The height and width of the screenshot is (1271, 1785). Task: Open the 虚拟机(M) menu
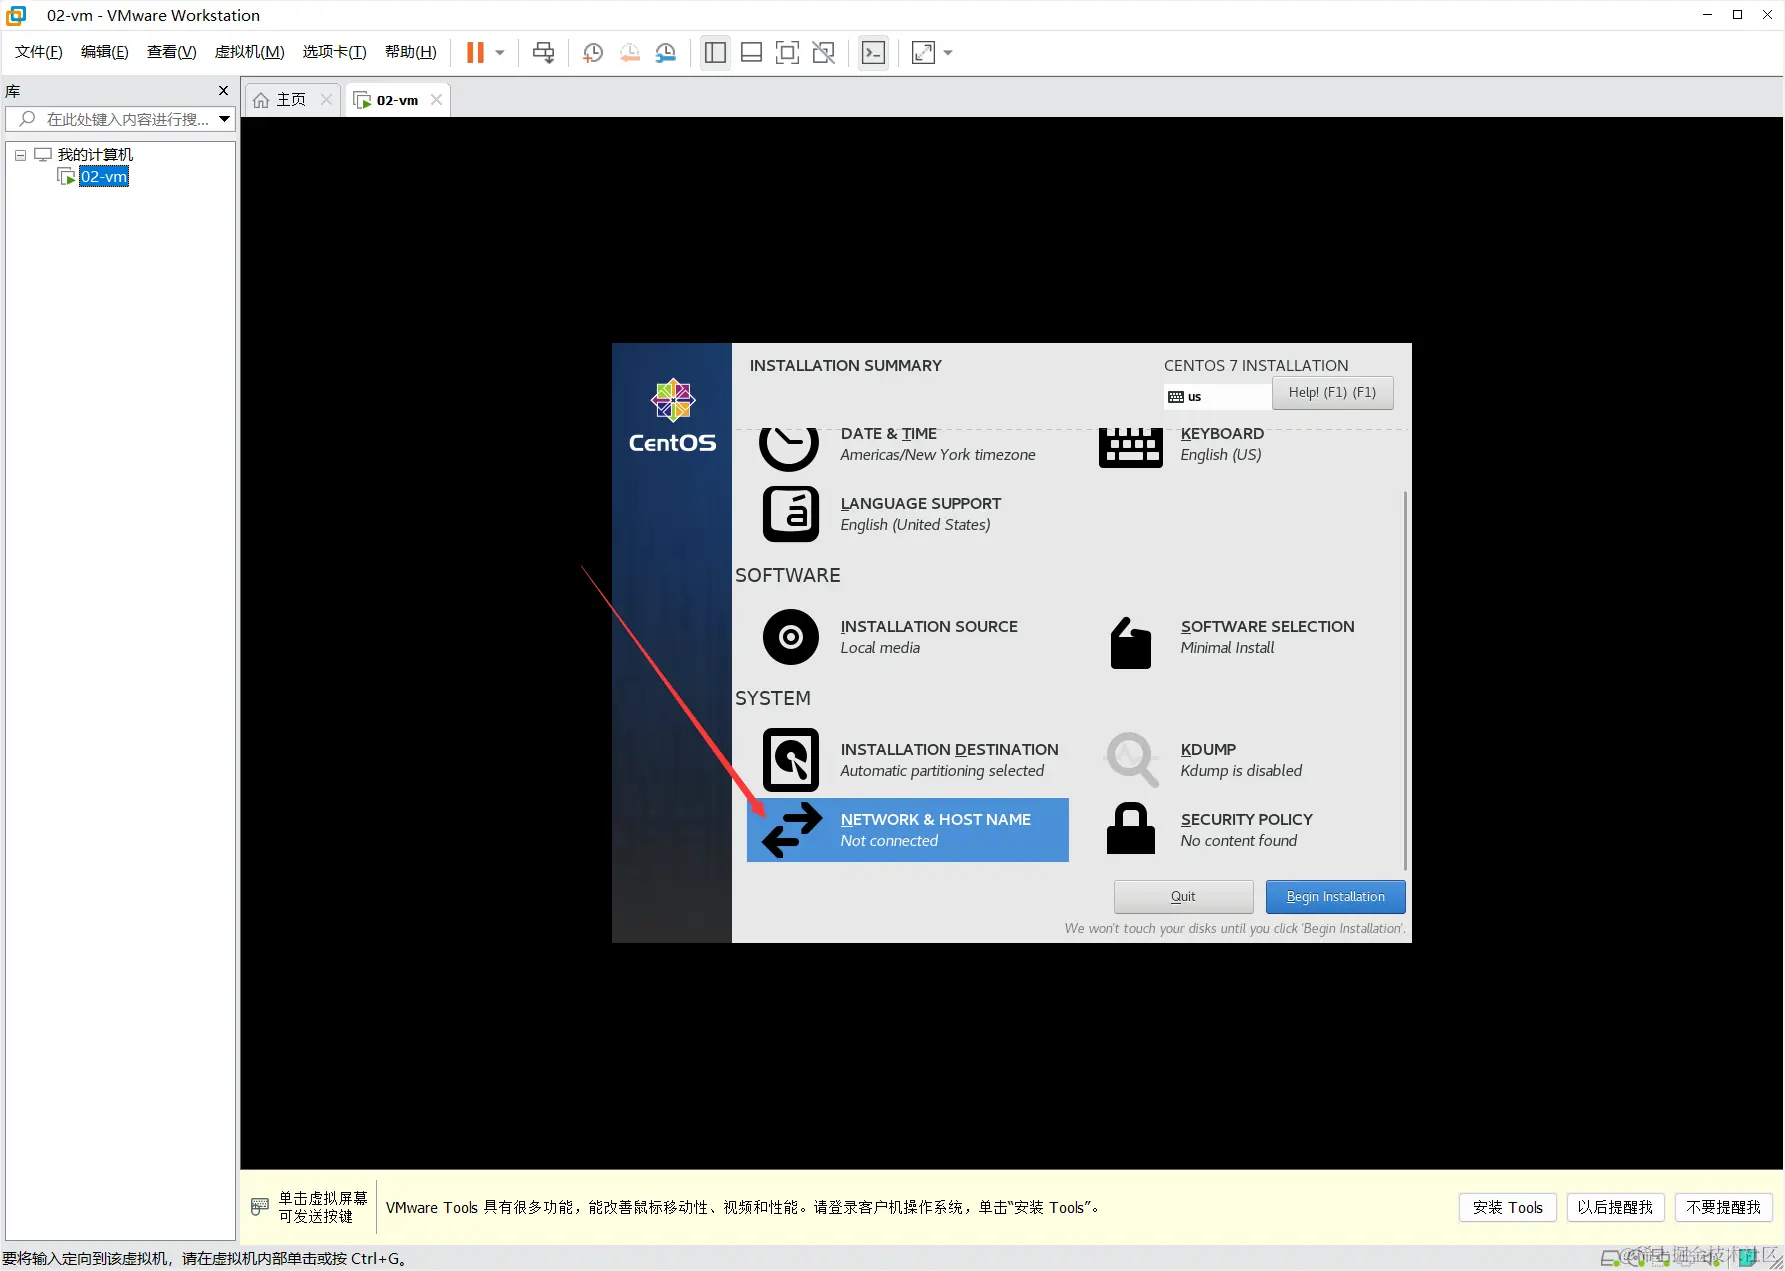[x=249, y=52]
